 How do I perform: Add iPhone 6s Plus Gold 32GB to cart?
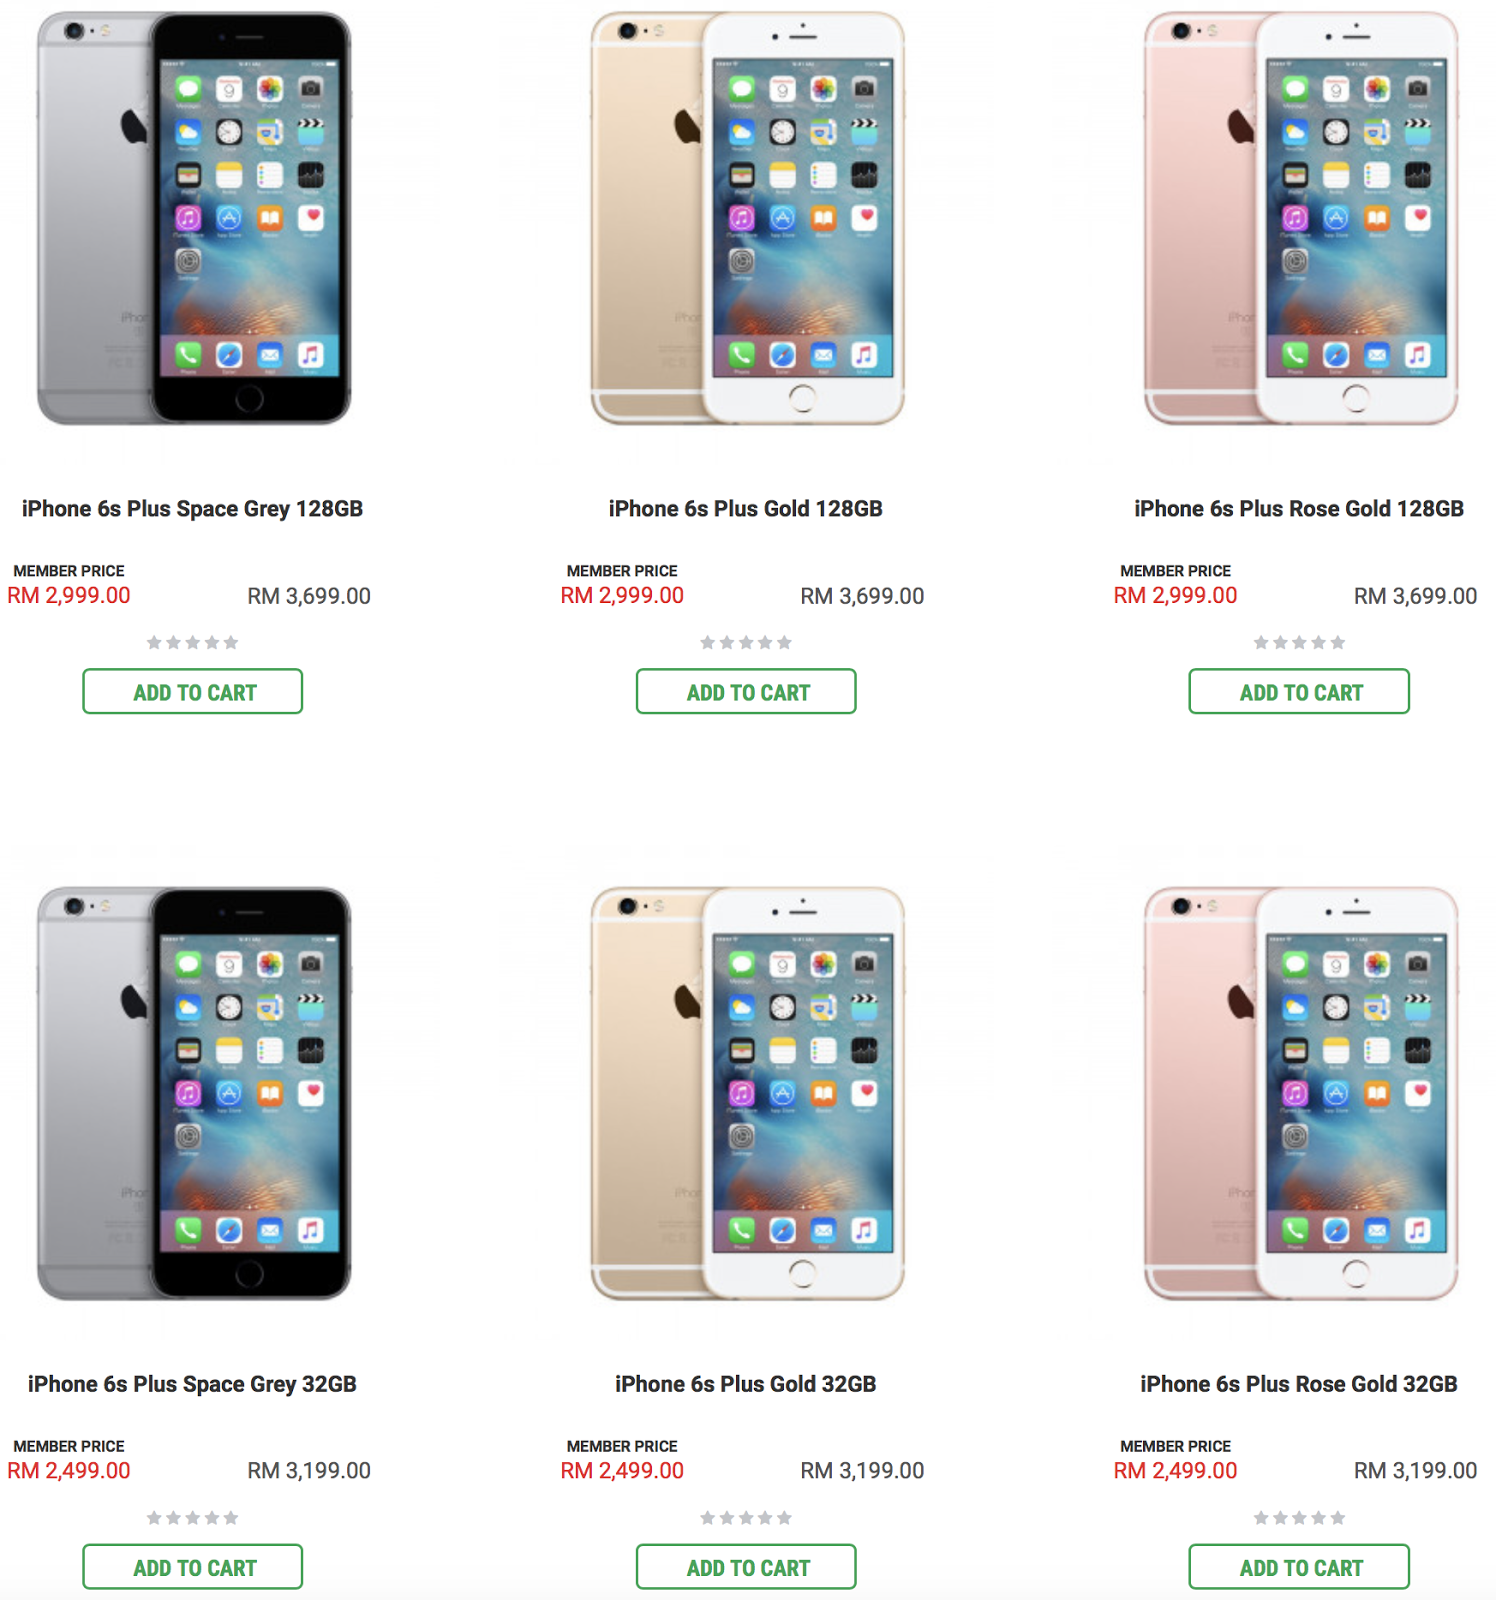pyautogui.click(x=746, y=1566)
